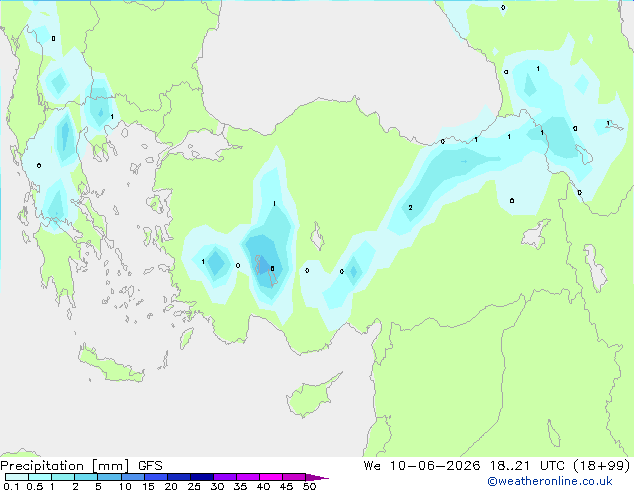Click the legend label '0.1'

pyautogui.click(x=11, y=486)
